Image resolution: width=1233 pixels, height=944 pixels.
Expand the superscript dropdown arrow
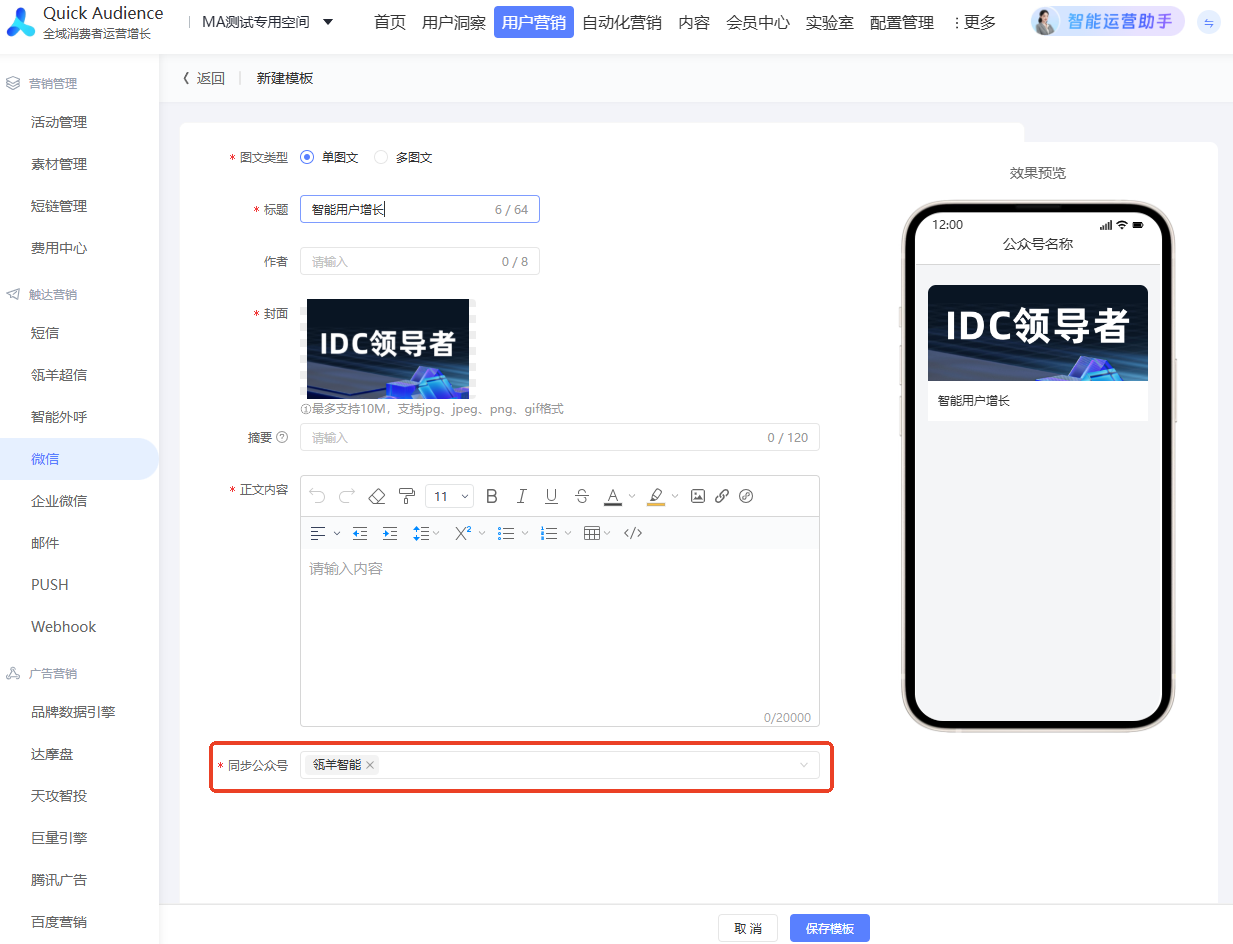[x=482, y=533]
